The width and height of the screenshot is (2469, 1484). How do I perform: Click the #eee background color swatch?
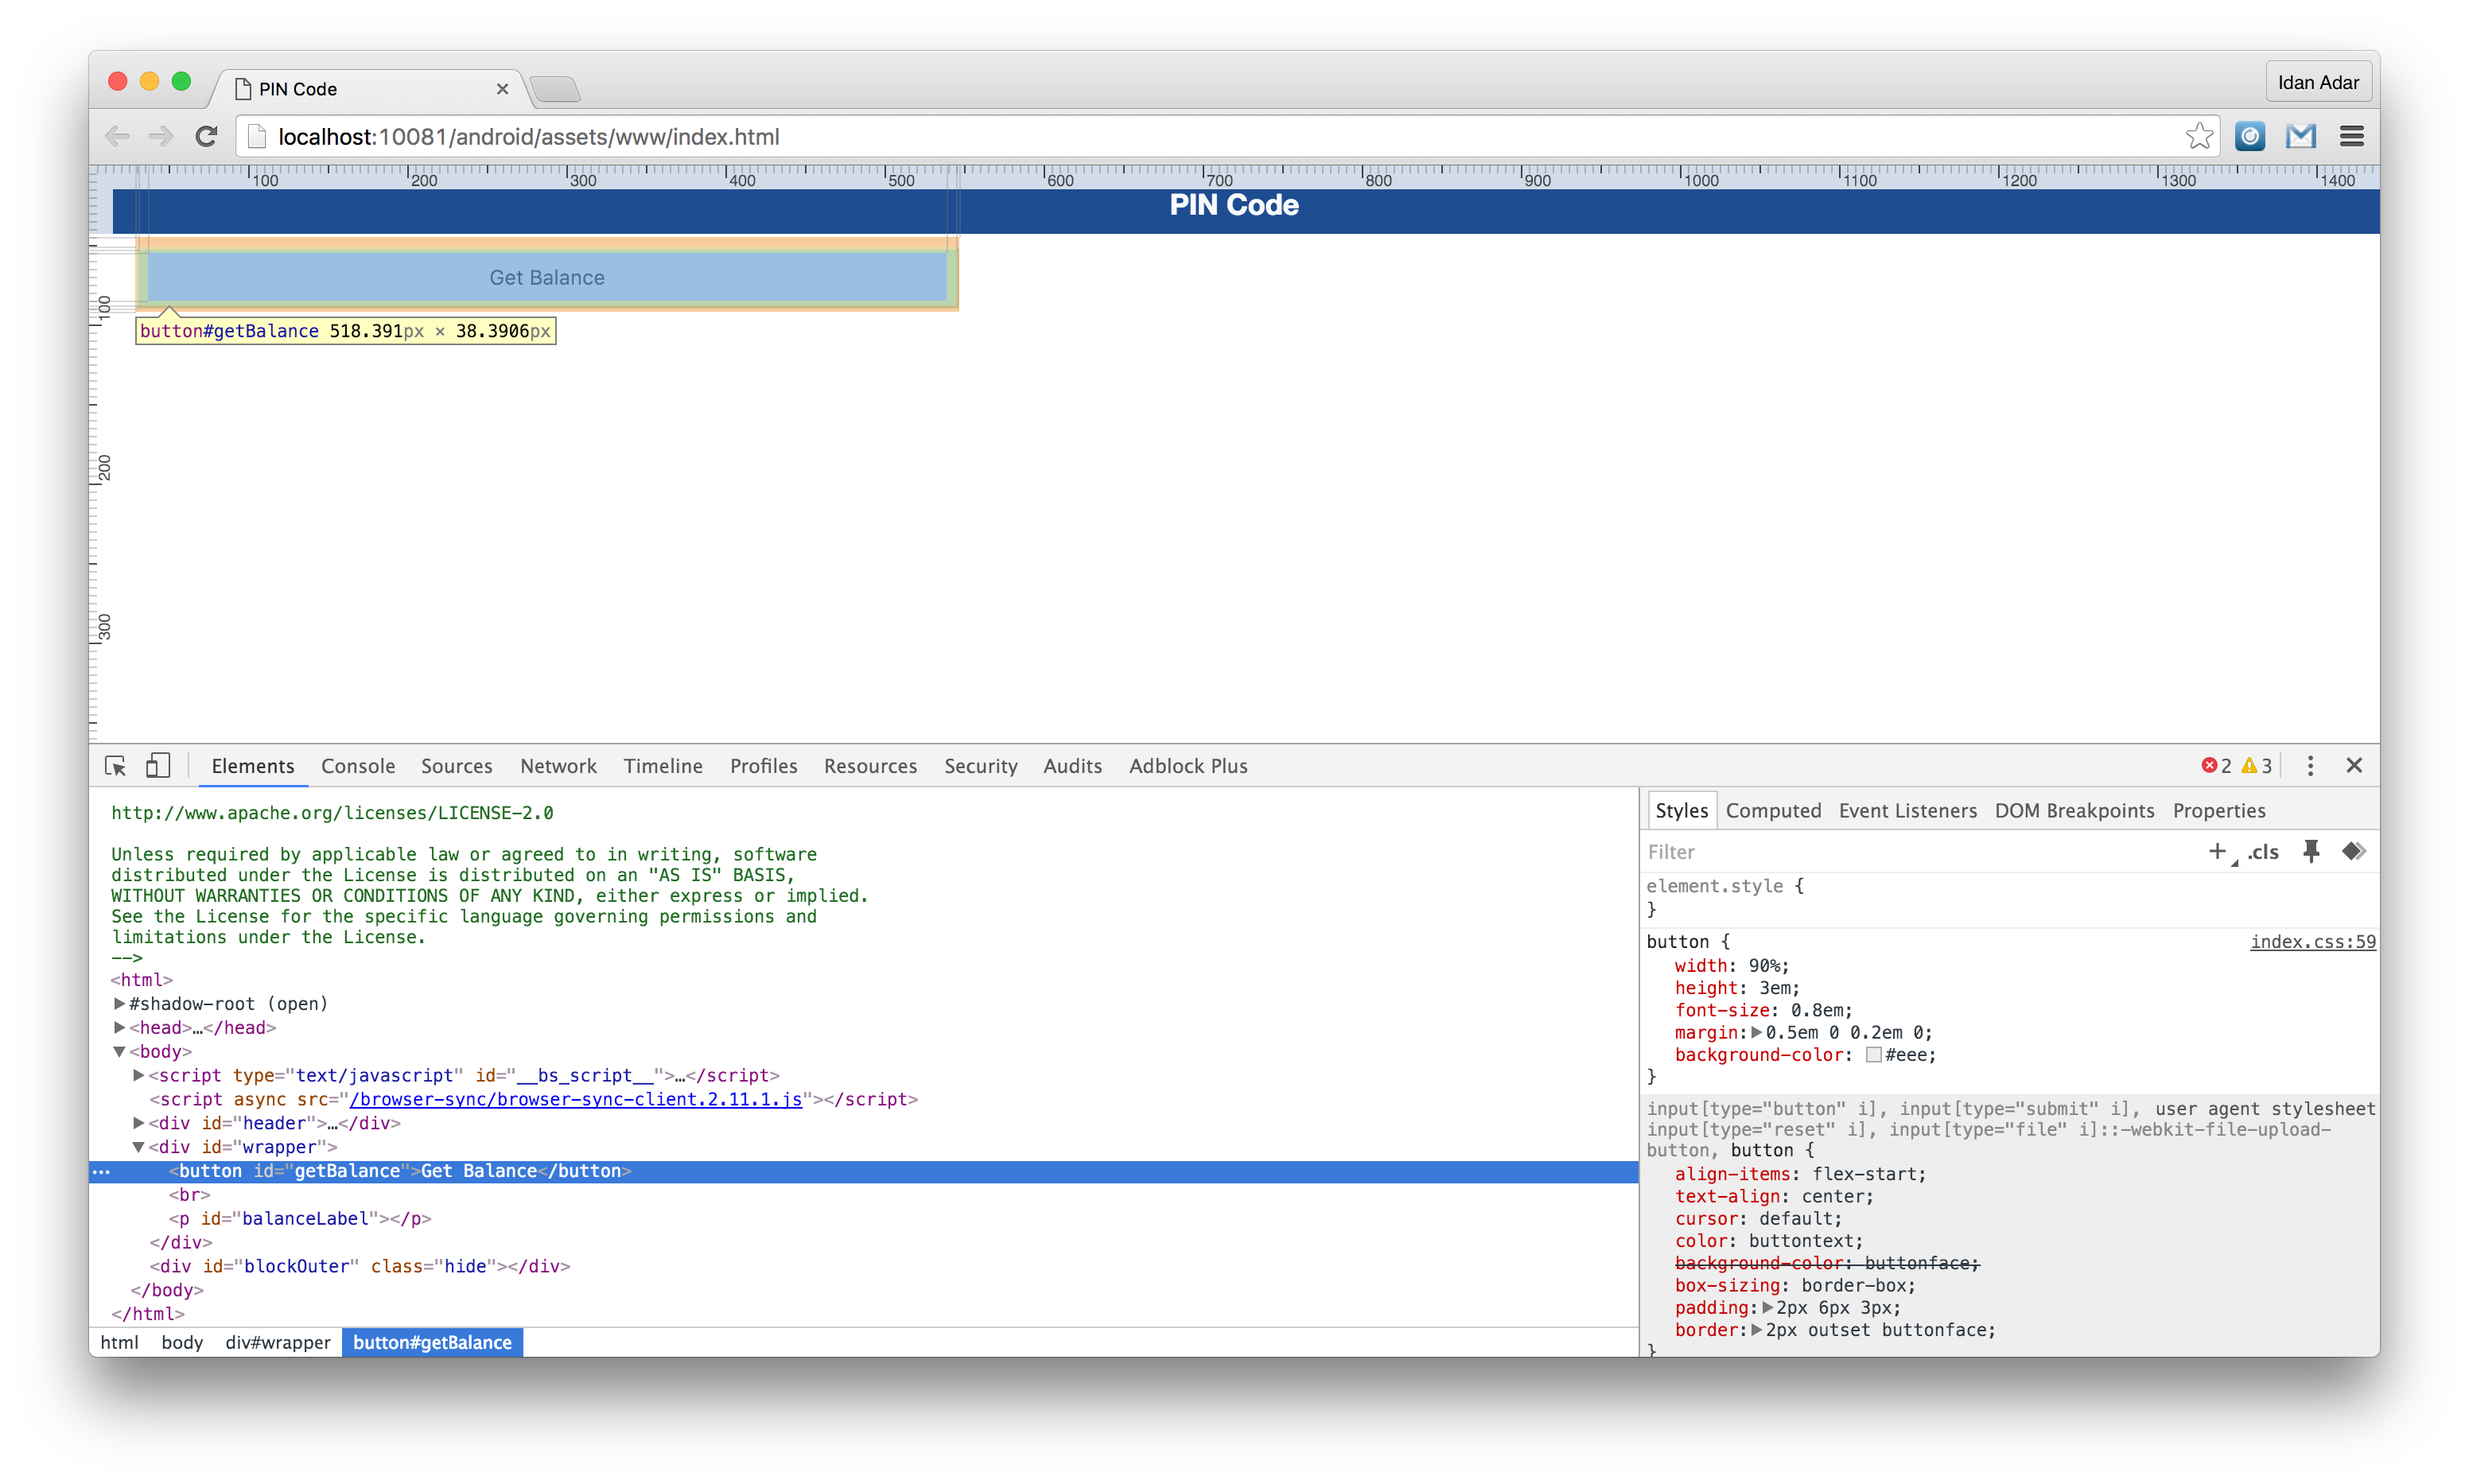[1873, 1055]
